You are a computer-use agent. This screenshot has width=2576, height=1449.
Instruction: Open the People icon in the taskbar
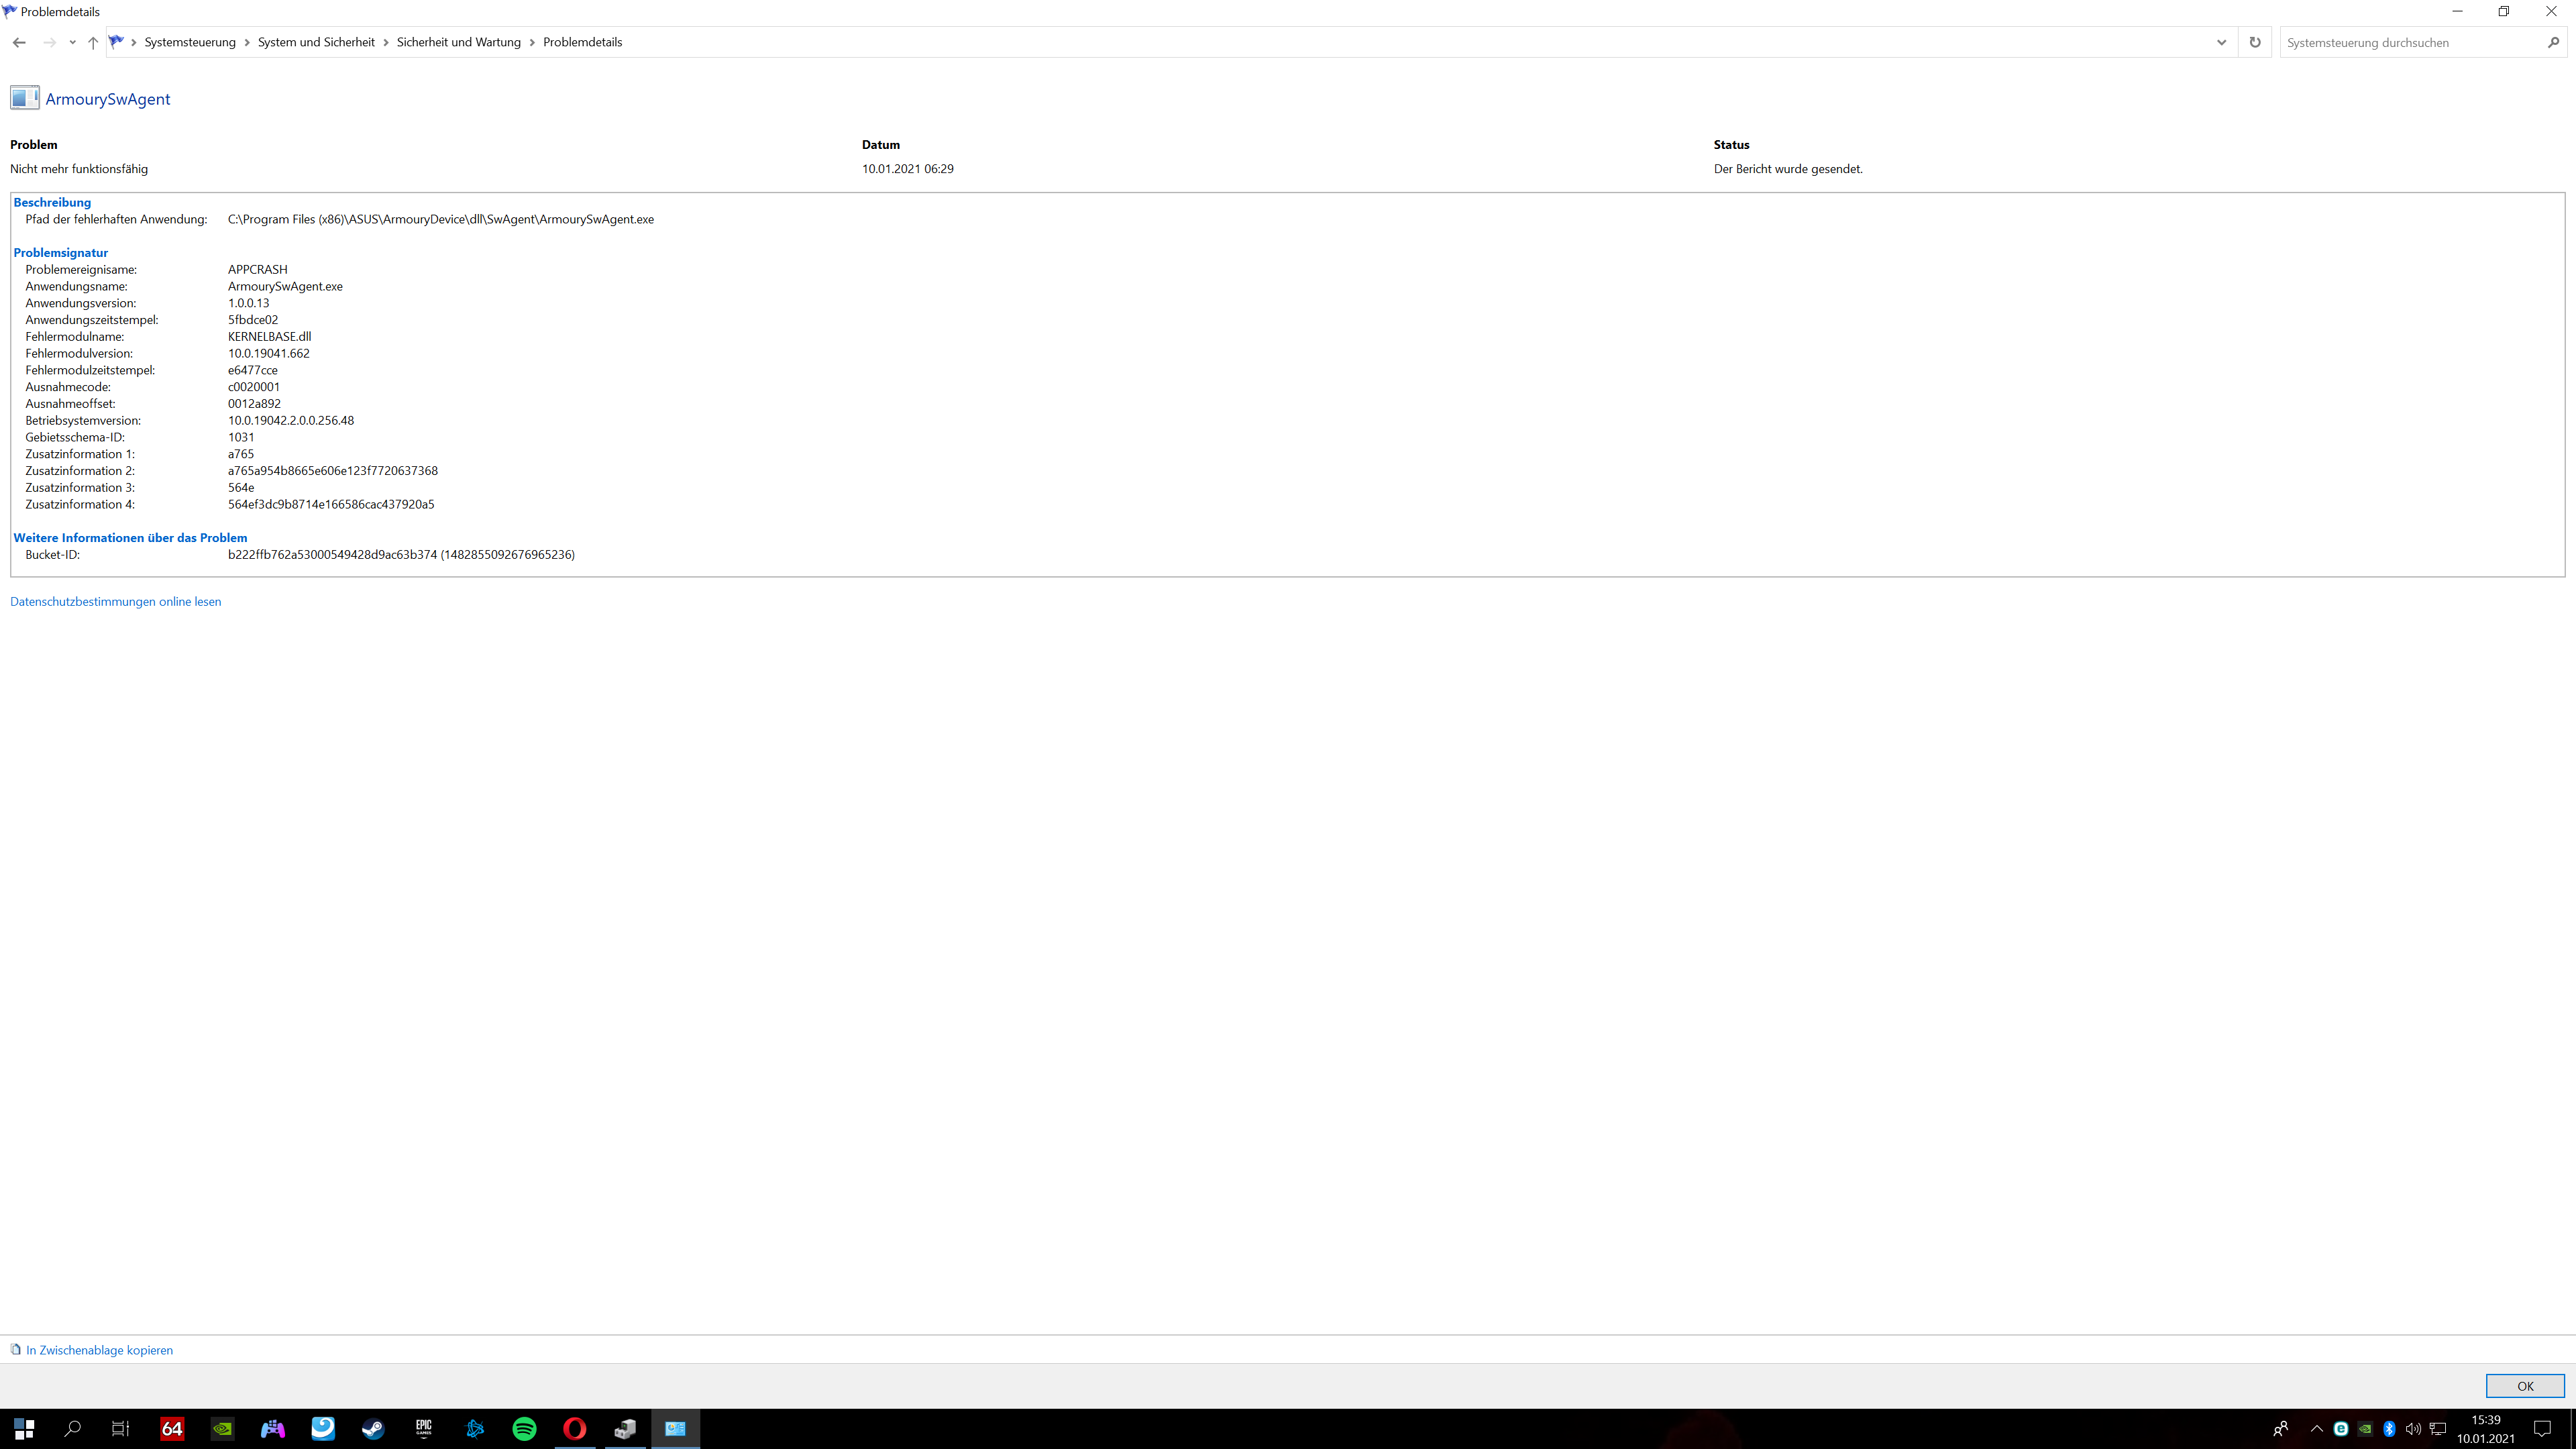coord(2280,1428)
